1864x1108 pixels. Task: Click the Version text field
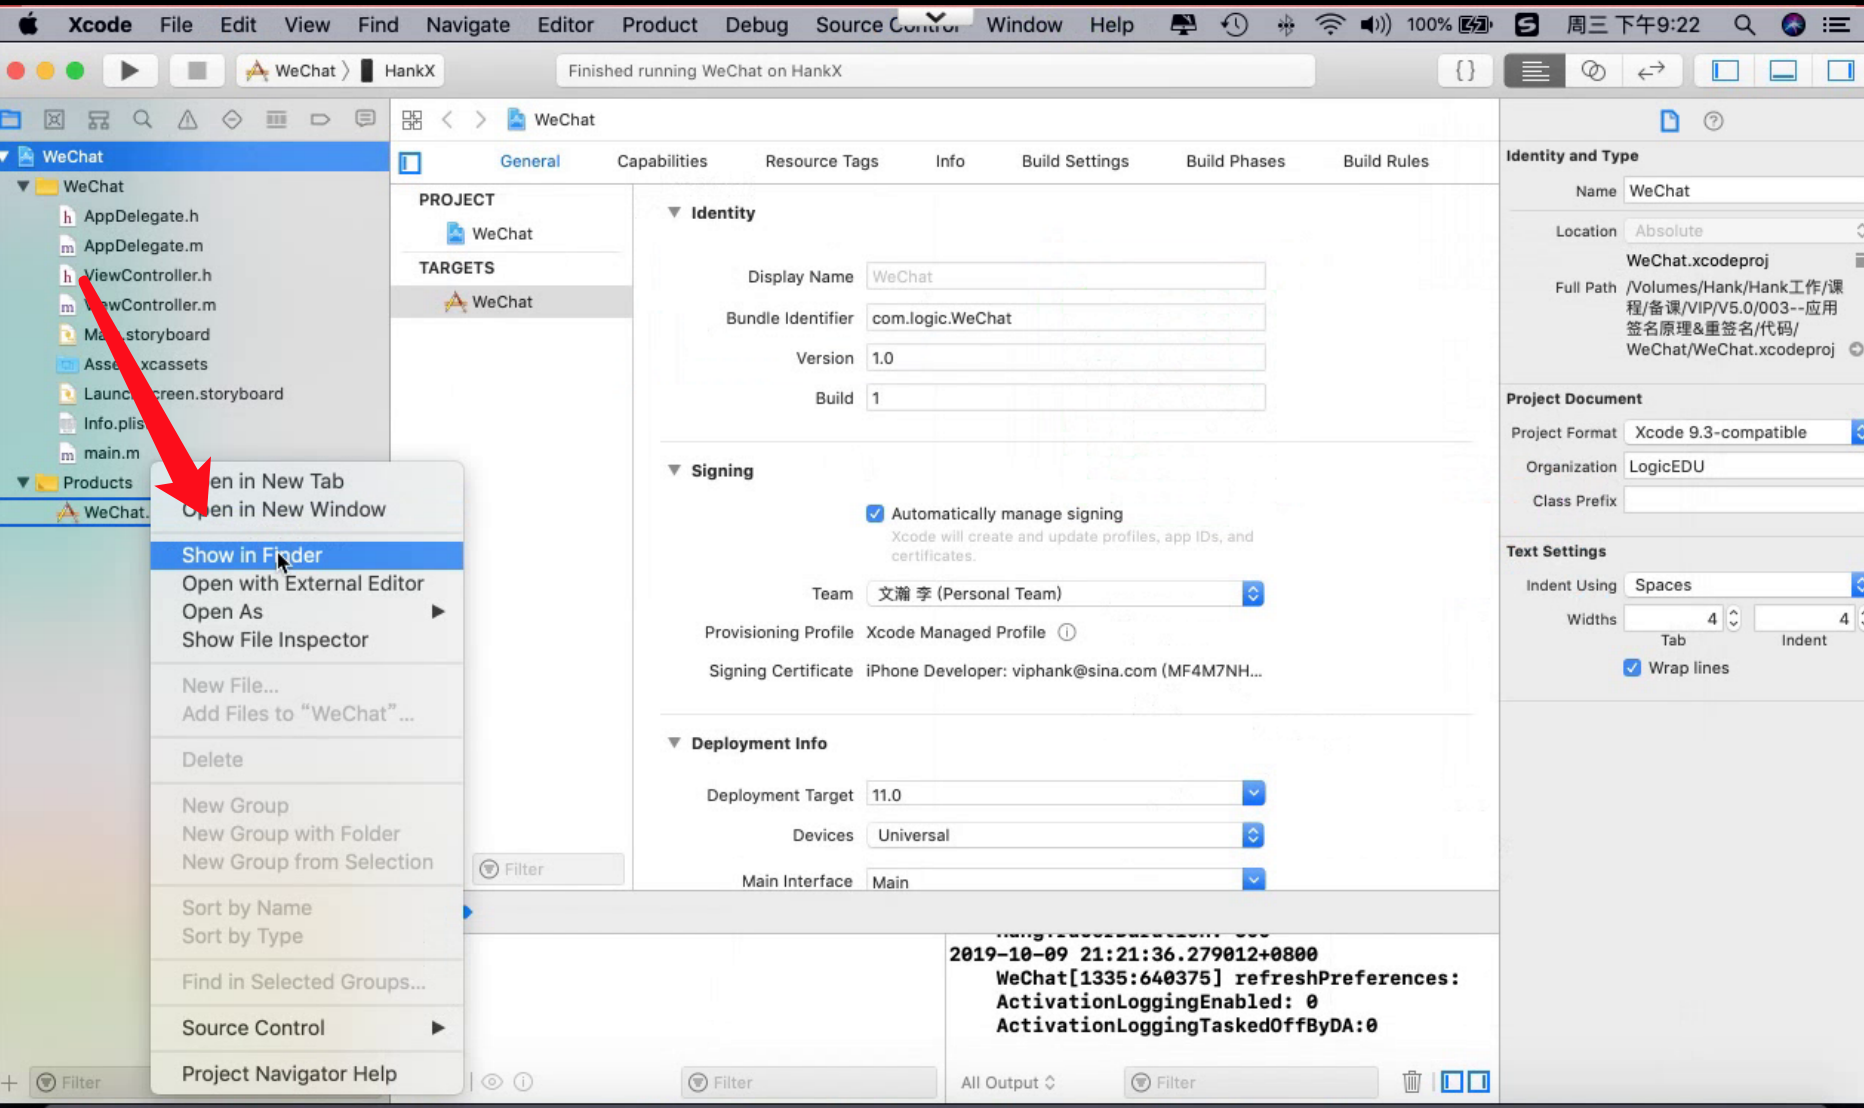[x=1065, y=357]
